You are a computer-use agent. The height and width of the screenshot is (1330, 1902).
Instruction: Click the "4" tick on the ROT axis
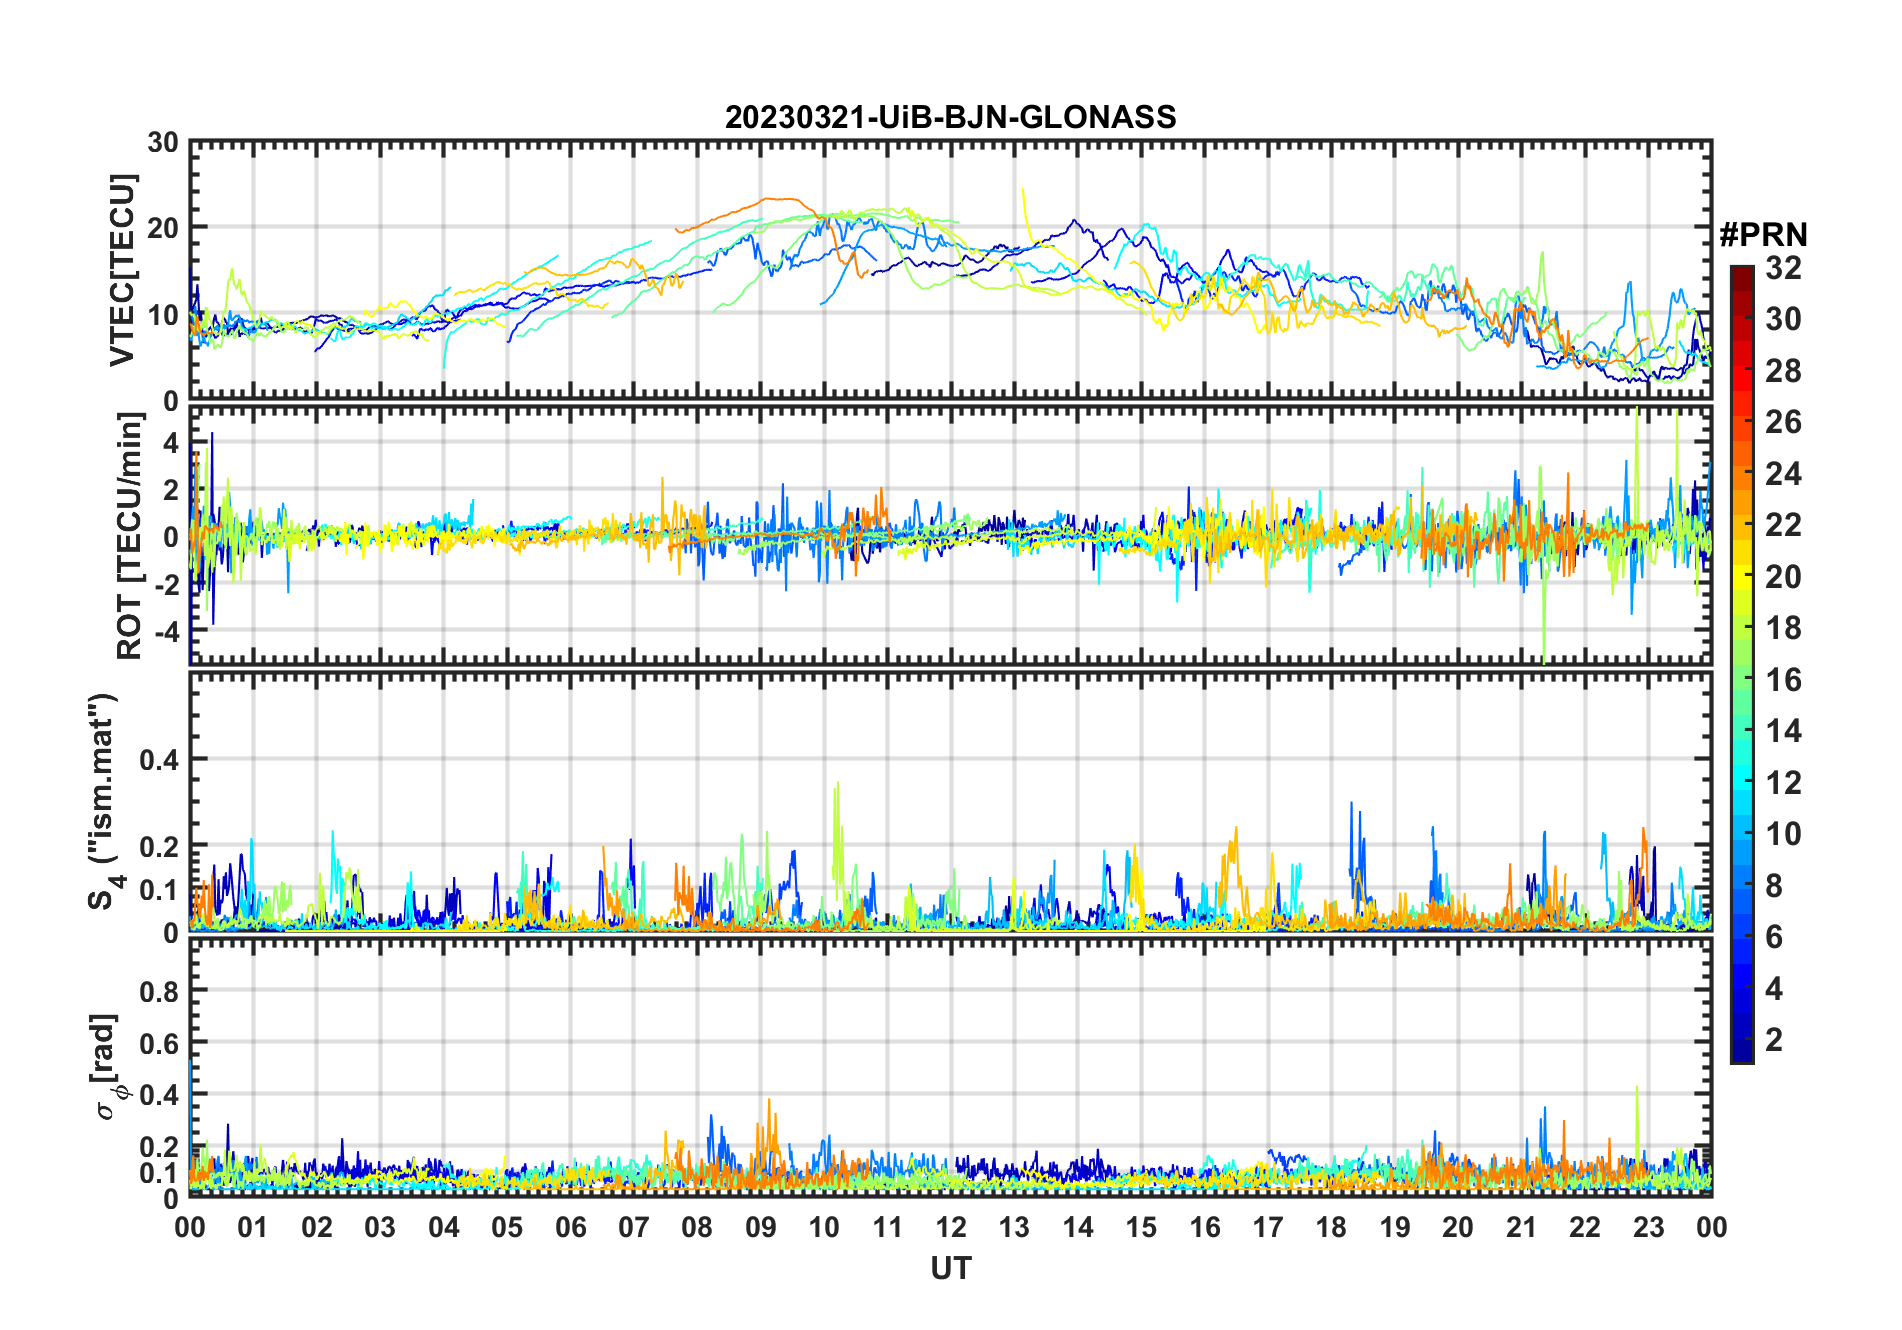click(171, 442)
